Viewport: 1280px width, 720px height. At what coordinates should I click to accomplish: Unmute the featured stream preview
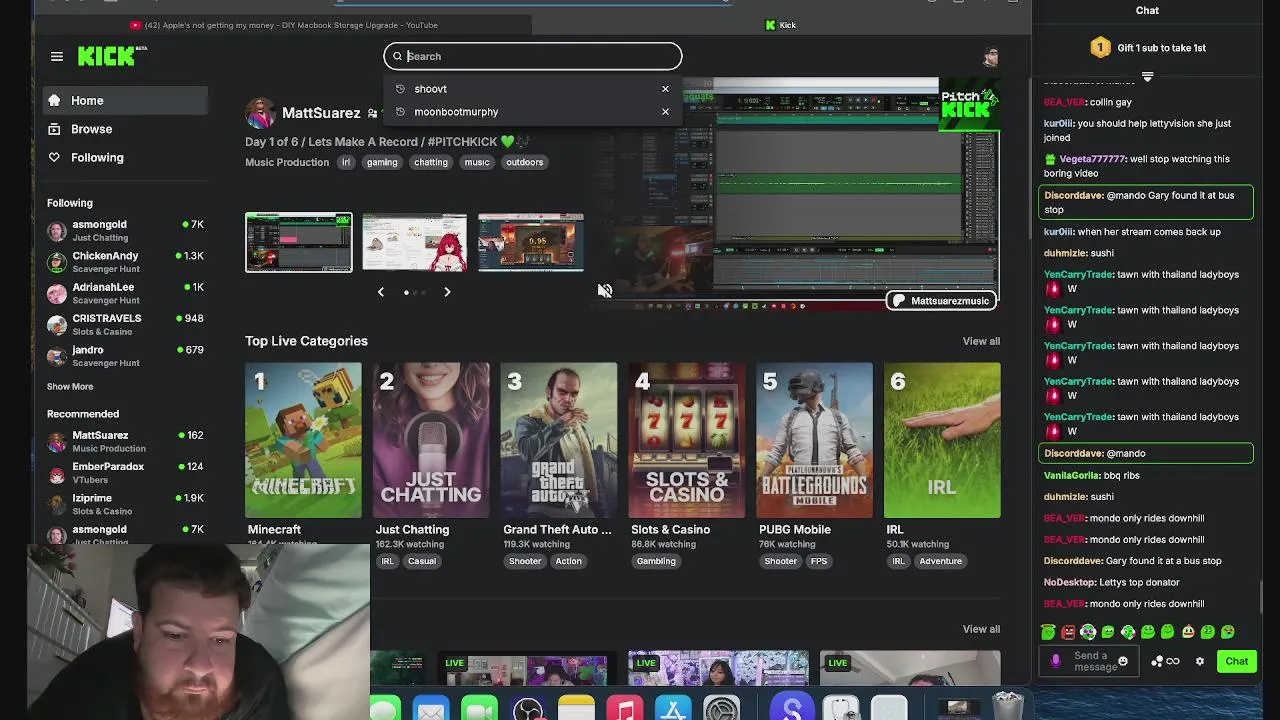click(605, 290)
